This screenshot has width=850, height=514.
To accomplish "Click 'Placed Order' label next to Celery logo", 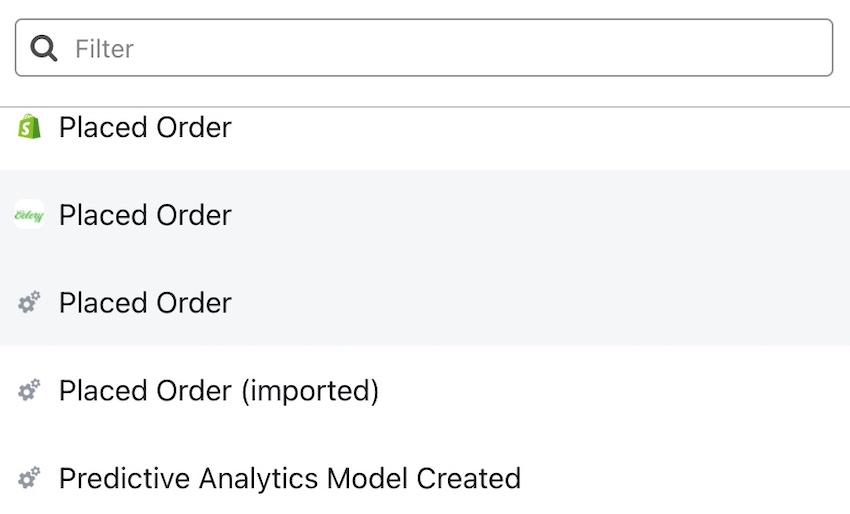I will [145, 215].
